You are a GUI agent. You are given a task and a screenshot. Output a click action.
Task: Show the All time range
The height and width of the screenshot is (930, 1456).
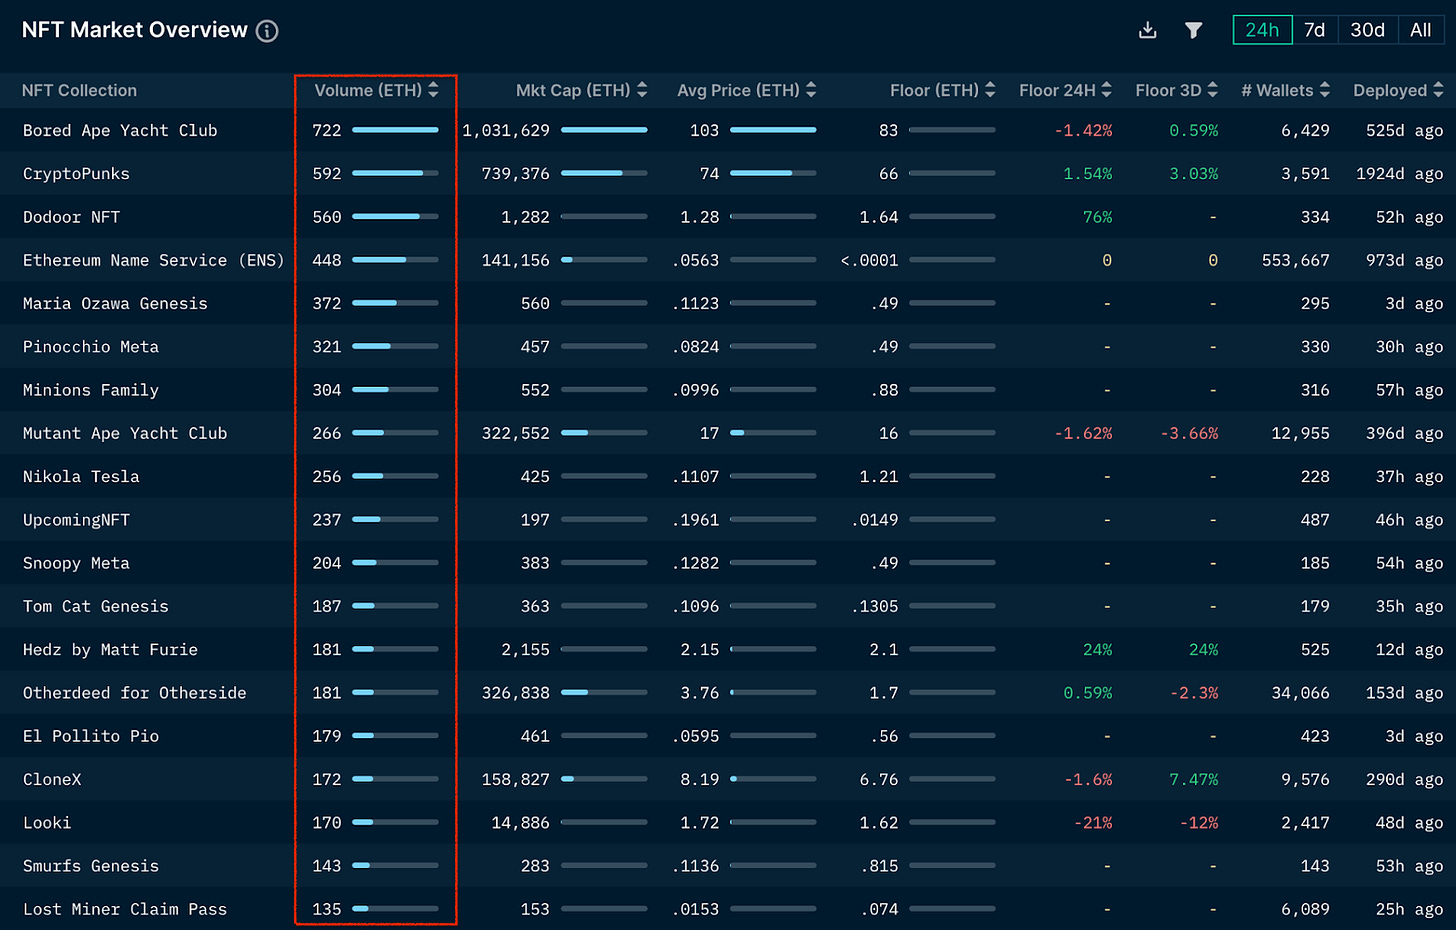pyautogui.click(x=1420, y=30)
